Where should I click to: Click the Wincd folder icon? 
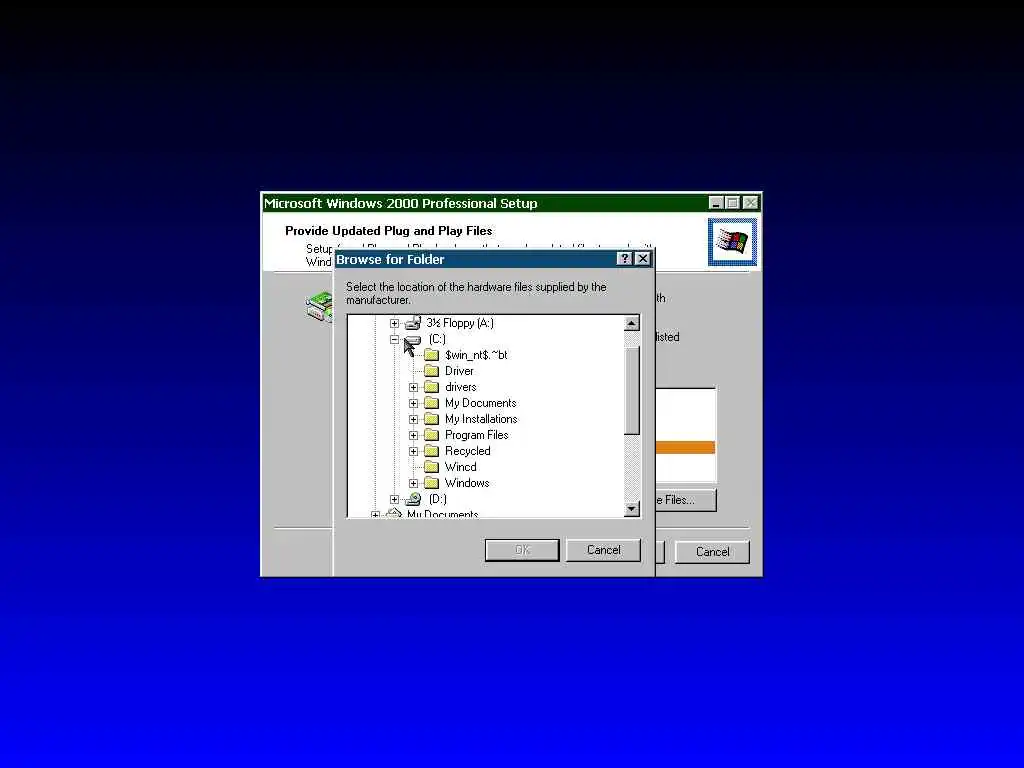pyautogui.click(x=431, y=467)
